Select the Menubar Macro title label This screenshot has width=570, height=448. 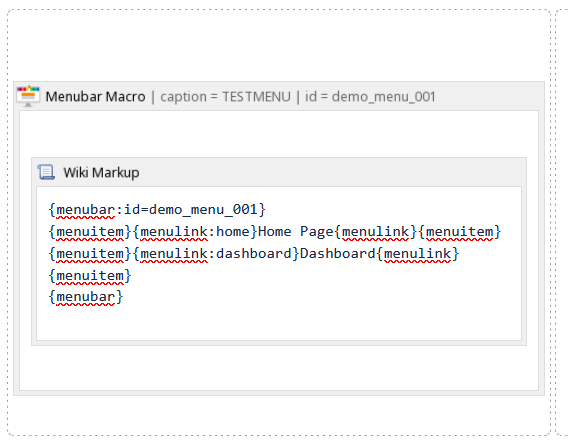95,97
